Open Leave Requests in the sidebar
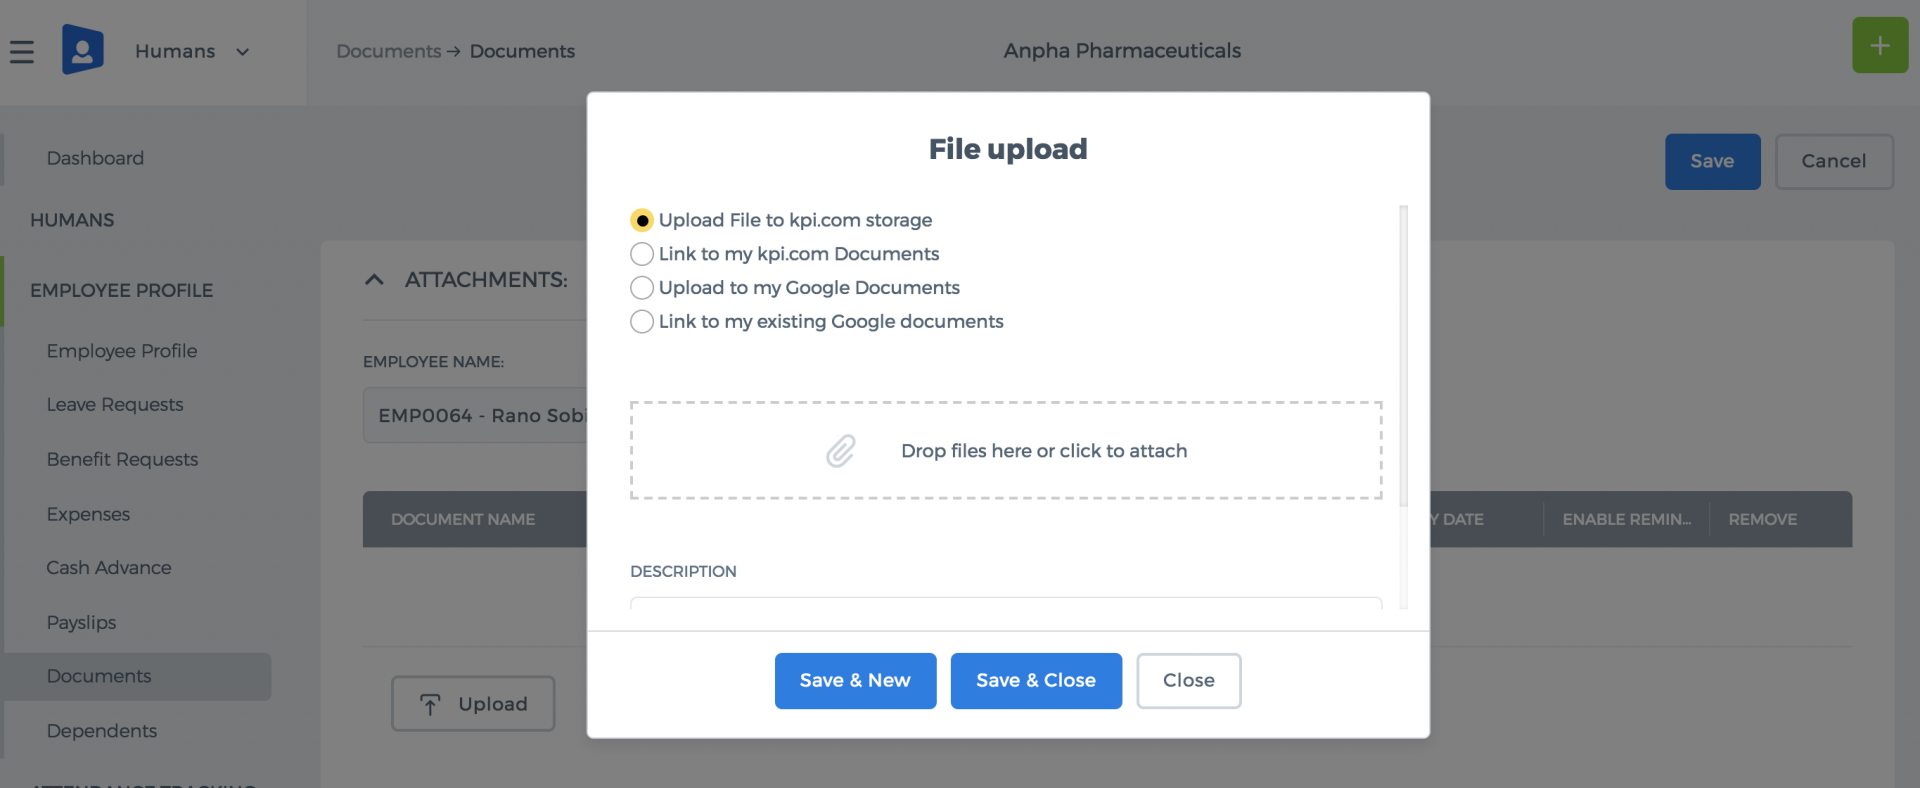This screenshot has height=788, width=1920. click(x=115, y=404)
